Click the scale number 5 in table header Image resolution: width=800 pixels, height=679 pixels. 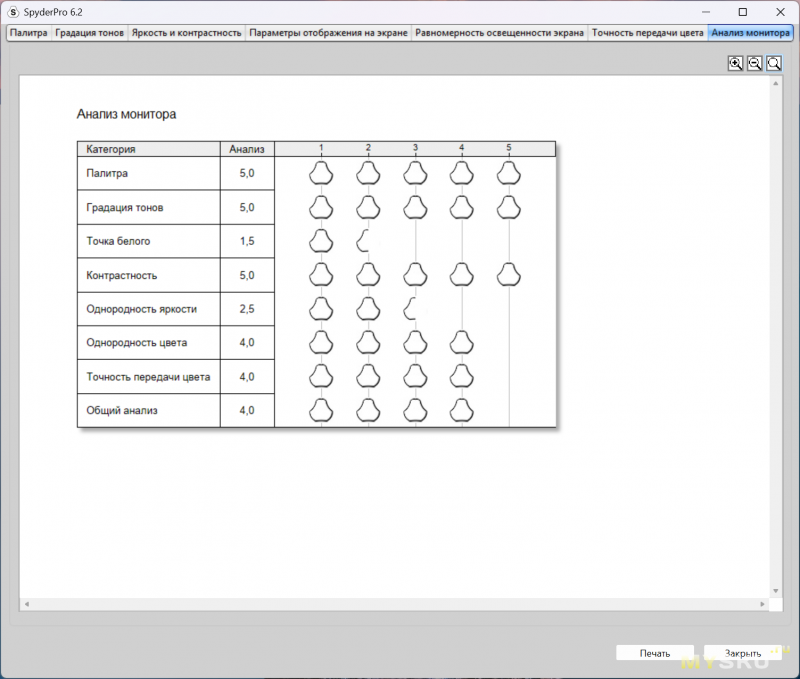509,147
